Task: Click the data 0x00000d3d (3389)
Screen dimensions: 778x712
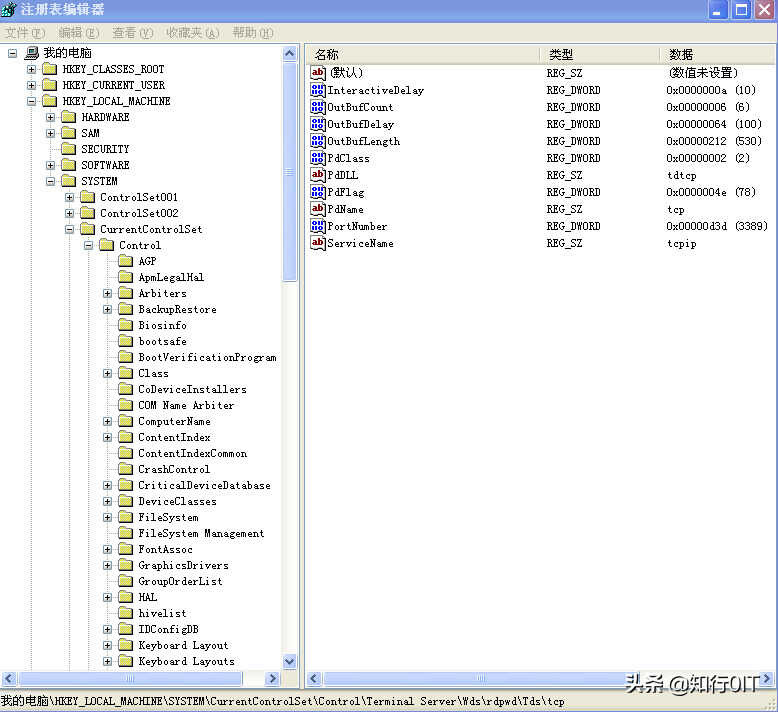Action: click(716, 226)
